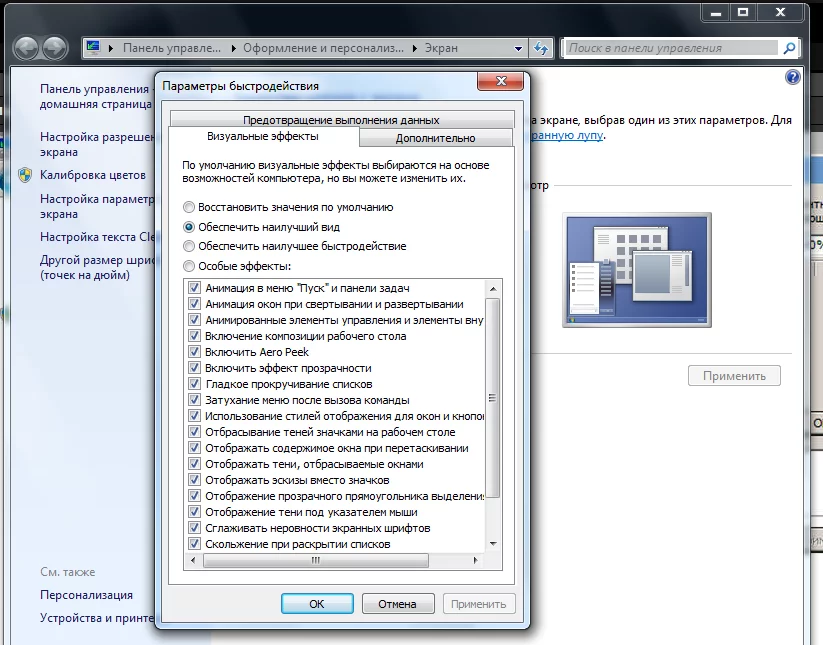
Task: Open Панель управления домашняя страница link
Action: pyautogui.click(x=96, y=97)
